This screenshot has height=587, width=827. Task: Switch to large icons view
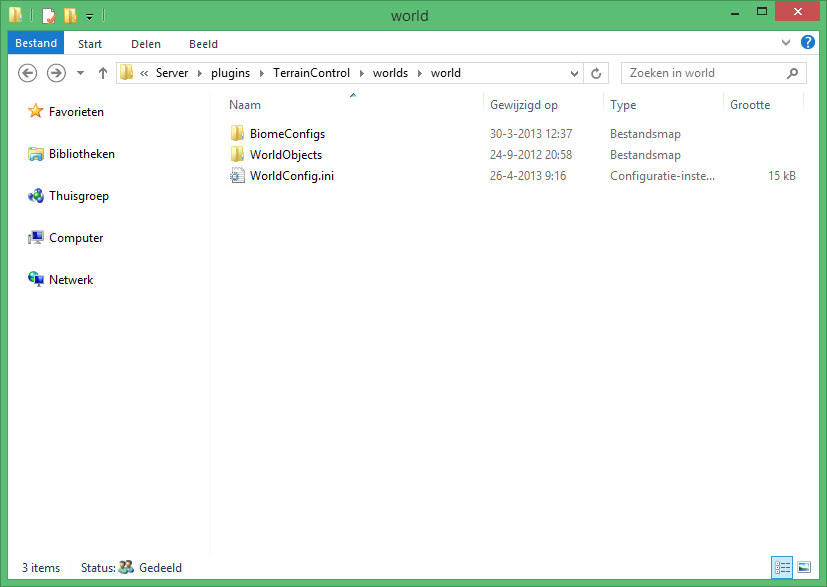[803, 567]
